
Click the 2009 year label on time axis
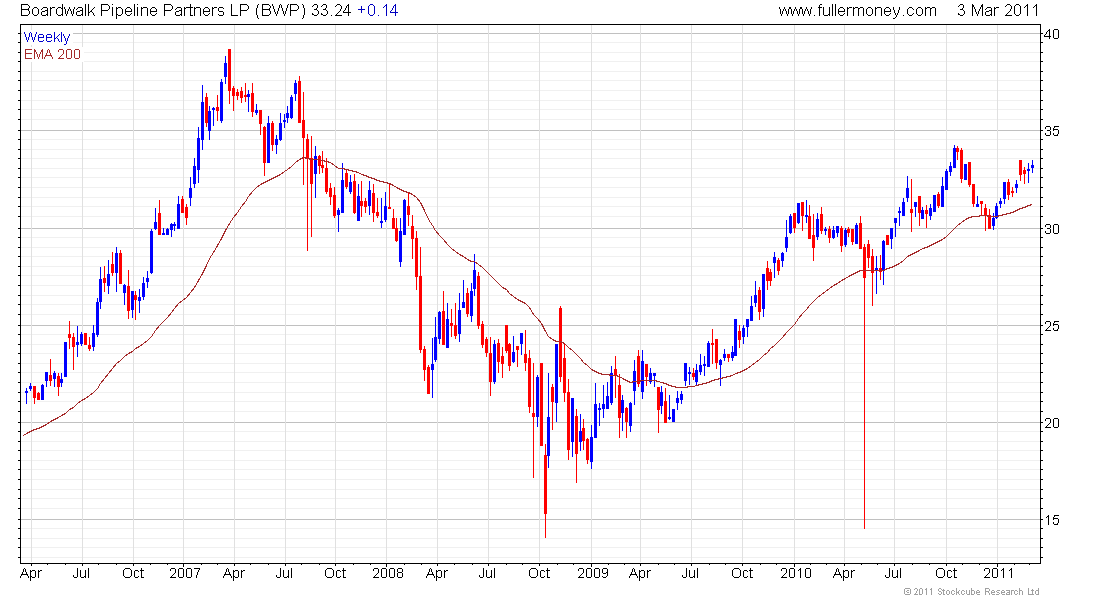click(x=593, y=573)
